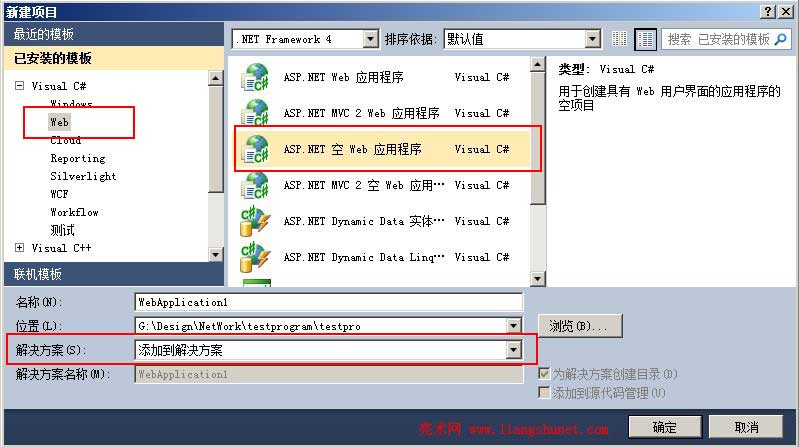The width and height of the screenshot is (799, 447).
Task: Collapse the Visual C# tree node
Action: pyautogui.click(x=19, y=86)
